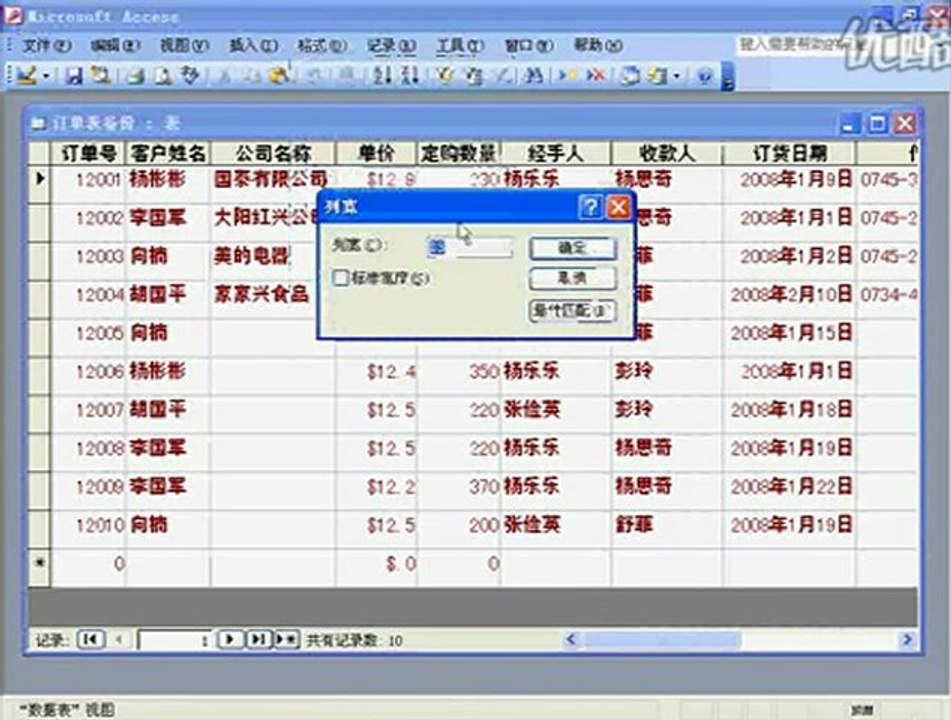The width and height of the screenshot is (951, 720).
Task: Open the 记录(R) menu
Action: pos(391,45)
